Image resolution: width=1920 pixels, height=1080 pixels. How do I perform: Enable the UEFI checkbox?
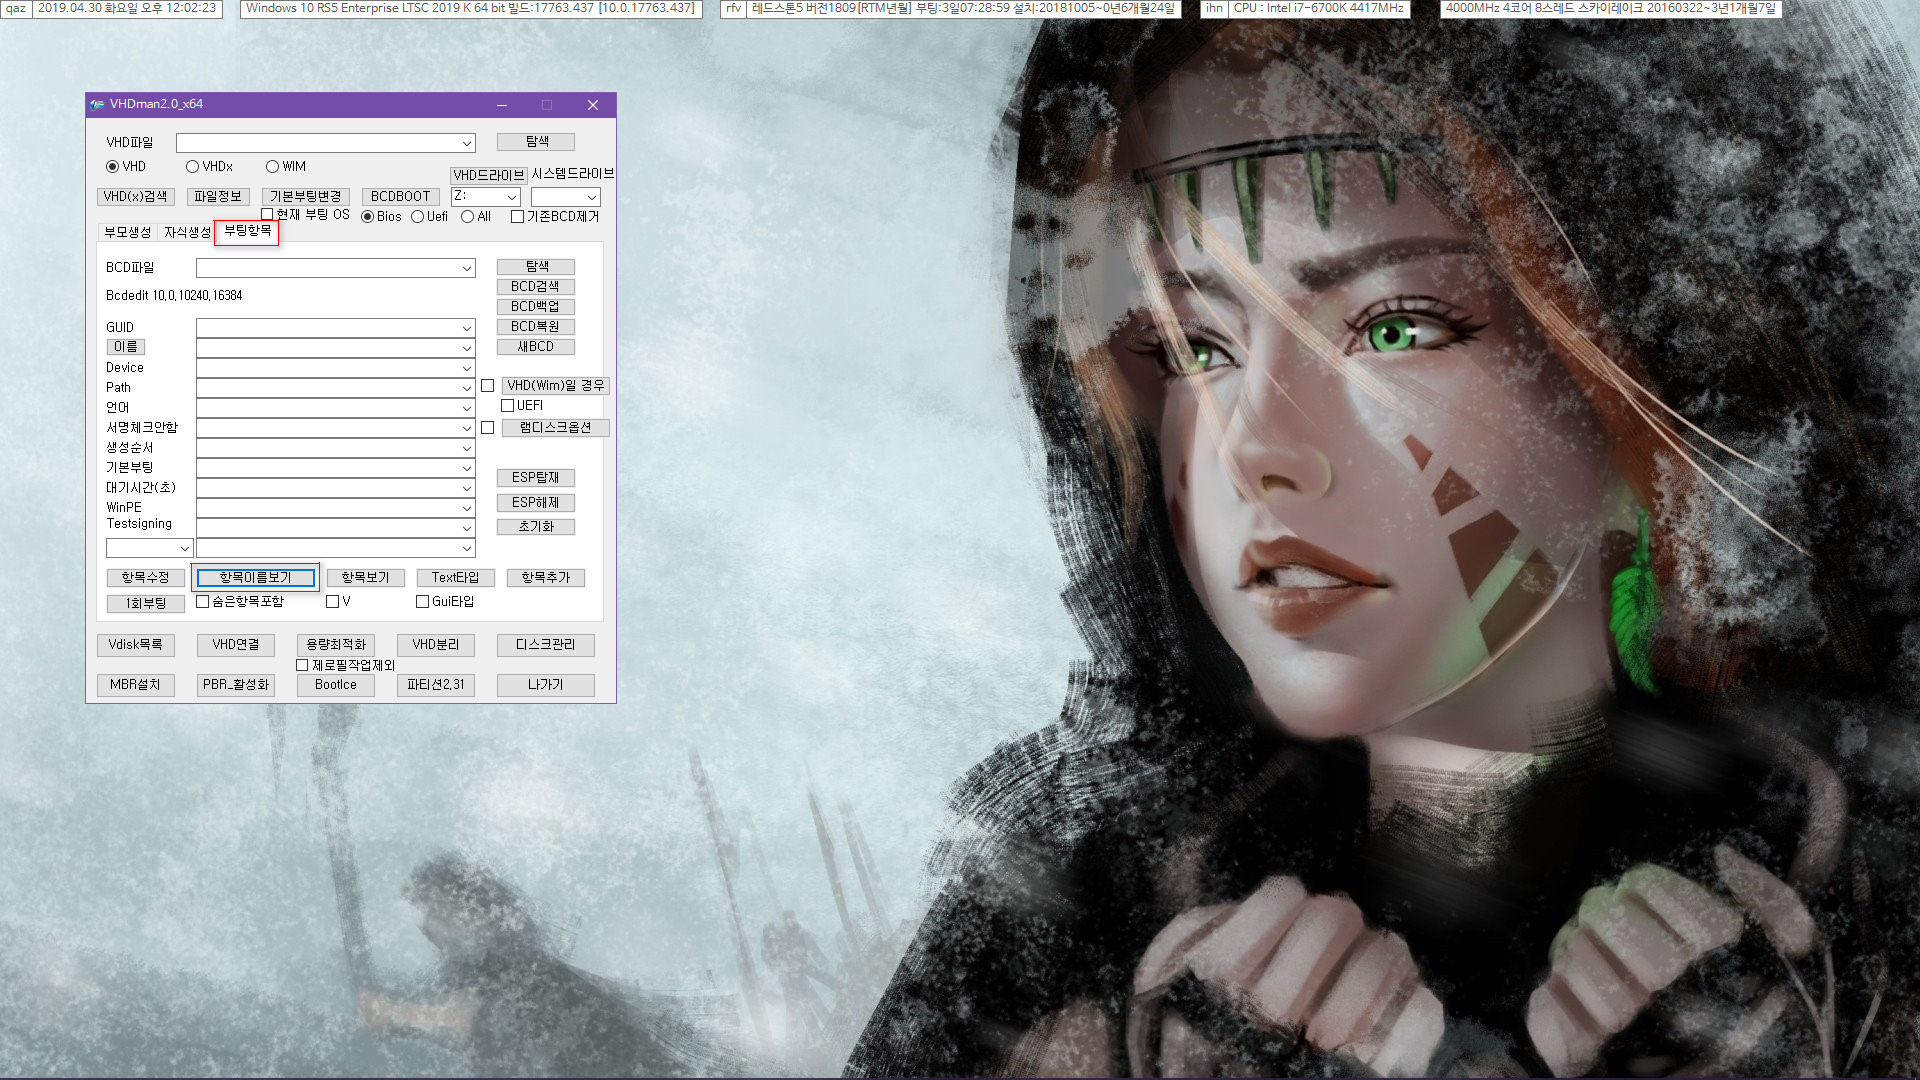506,405
